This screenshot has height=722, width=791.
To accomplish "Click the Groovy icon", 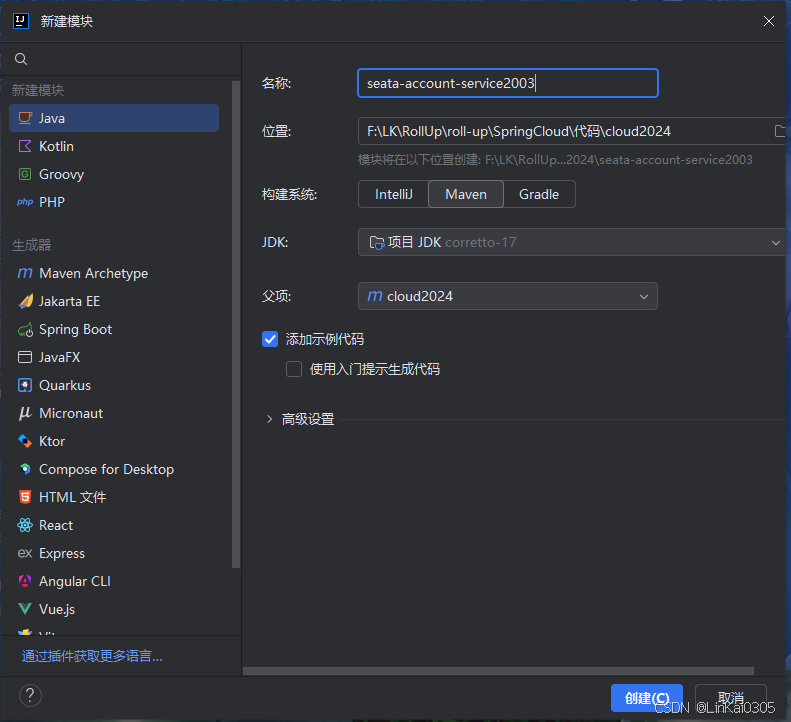I will [25, 174].
